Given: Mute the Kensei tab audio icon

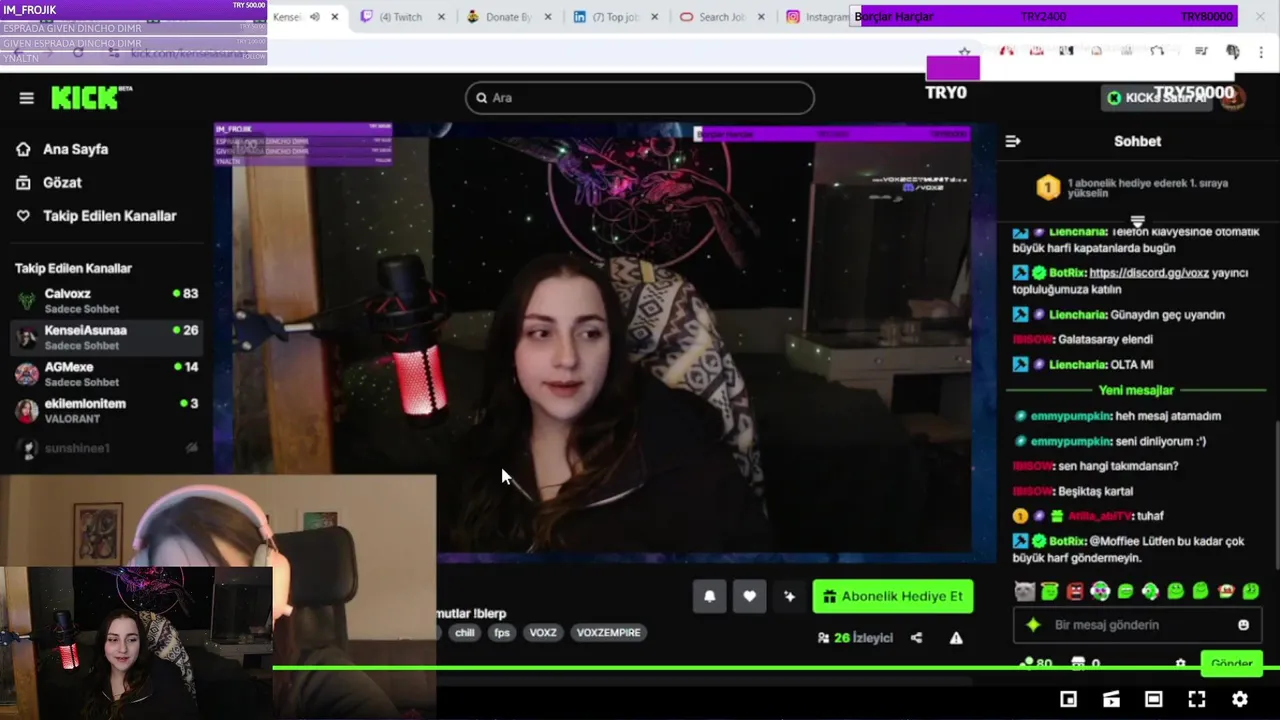Looking at the screenshot, I should click(x=315, y=17).
